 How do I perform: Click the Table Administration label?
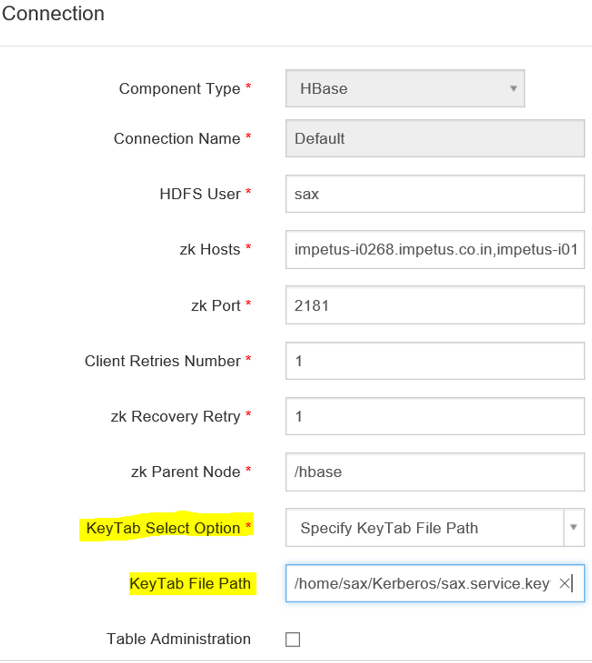[178, 639]
